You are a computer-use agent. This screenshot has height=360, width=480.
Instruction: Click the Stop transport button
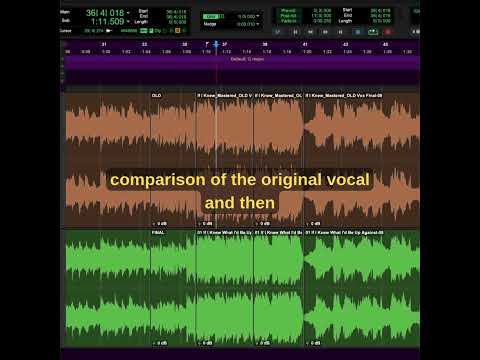point(358,32)
